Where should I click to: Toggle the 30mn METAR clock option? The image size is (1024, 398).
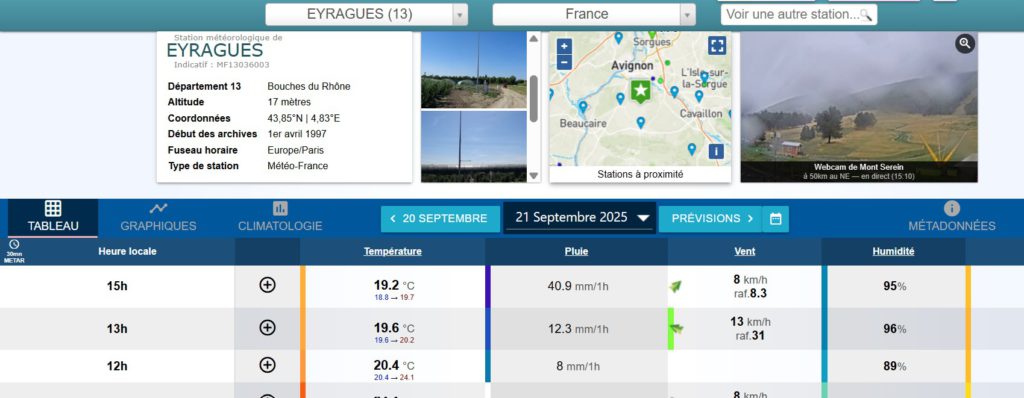14,251
